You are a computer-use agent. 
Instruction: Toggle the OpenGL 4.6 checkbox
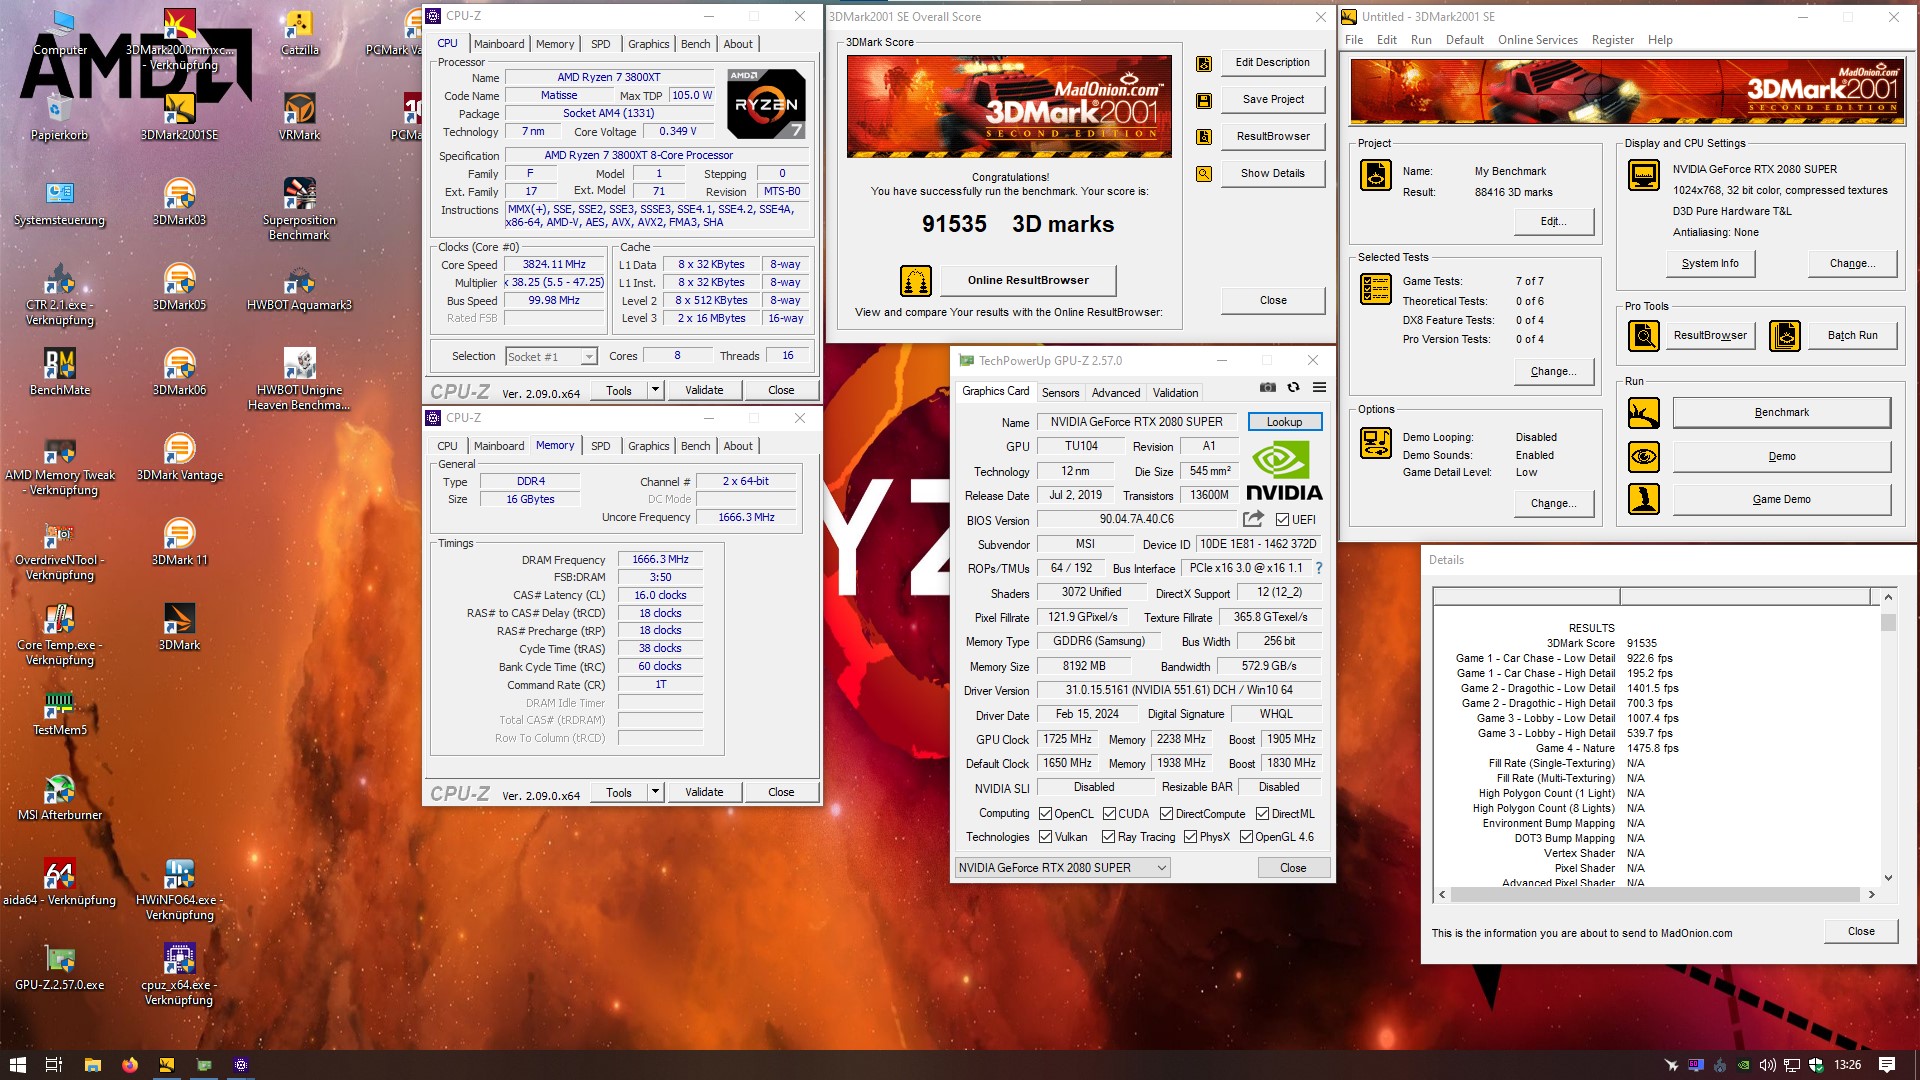point(1246,837)
